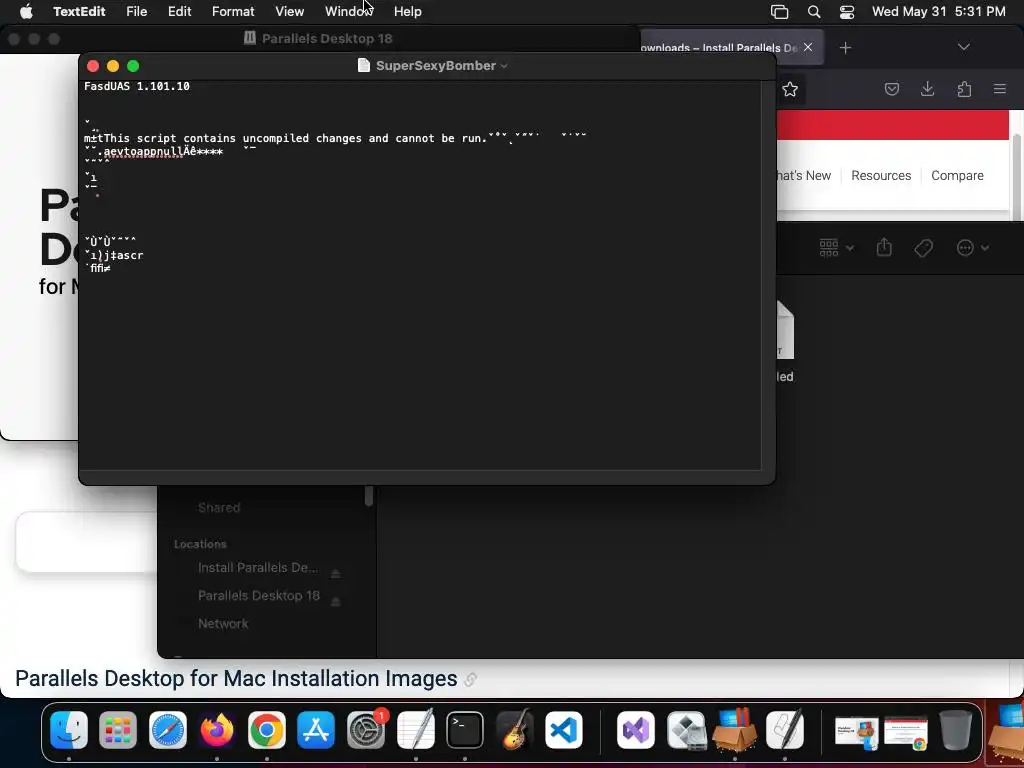
Task: Open Firefox from the Dock
Action: coord(217,730)
